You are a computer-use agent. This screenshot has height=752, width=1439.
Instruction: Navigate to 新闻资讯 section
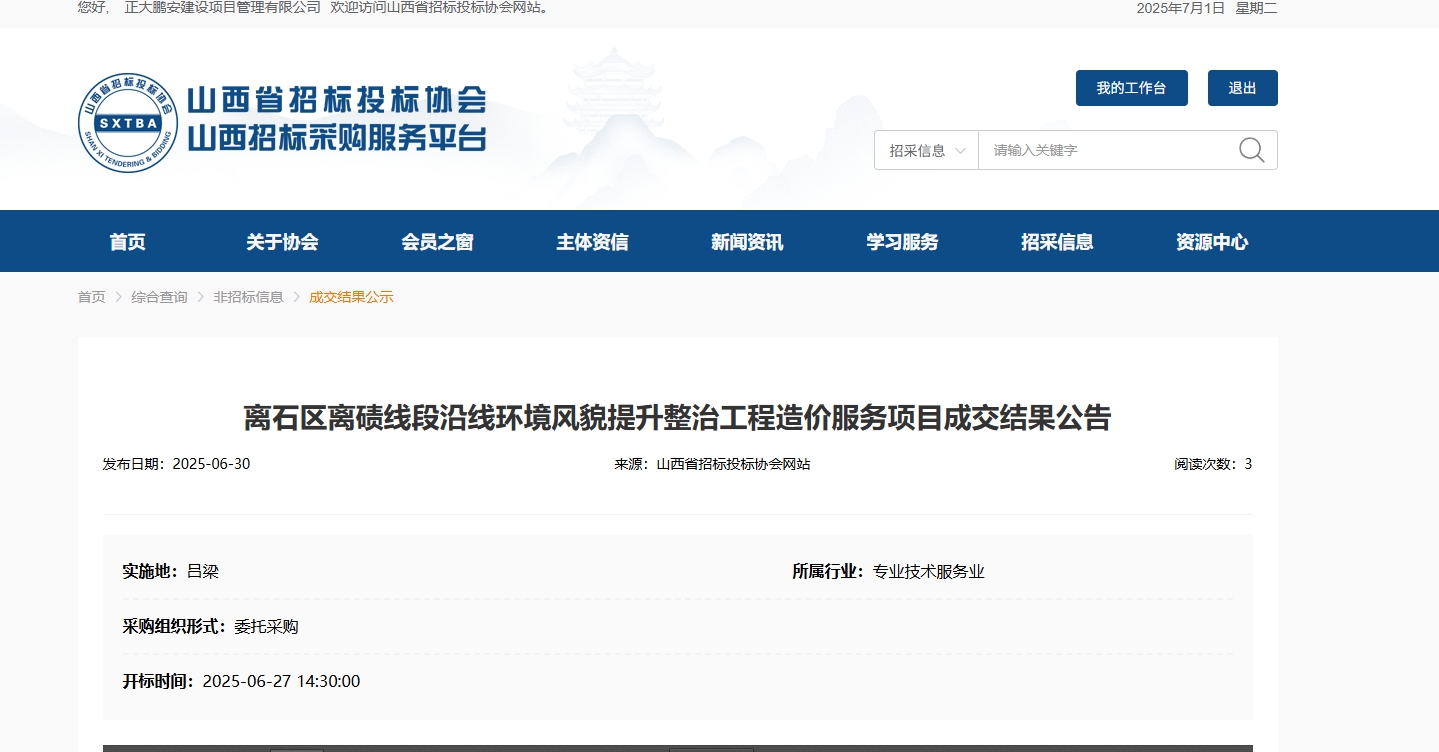[x=747, y=242]
